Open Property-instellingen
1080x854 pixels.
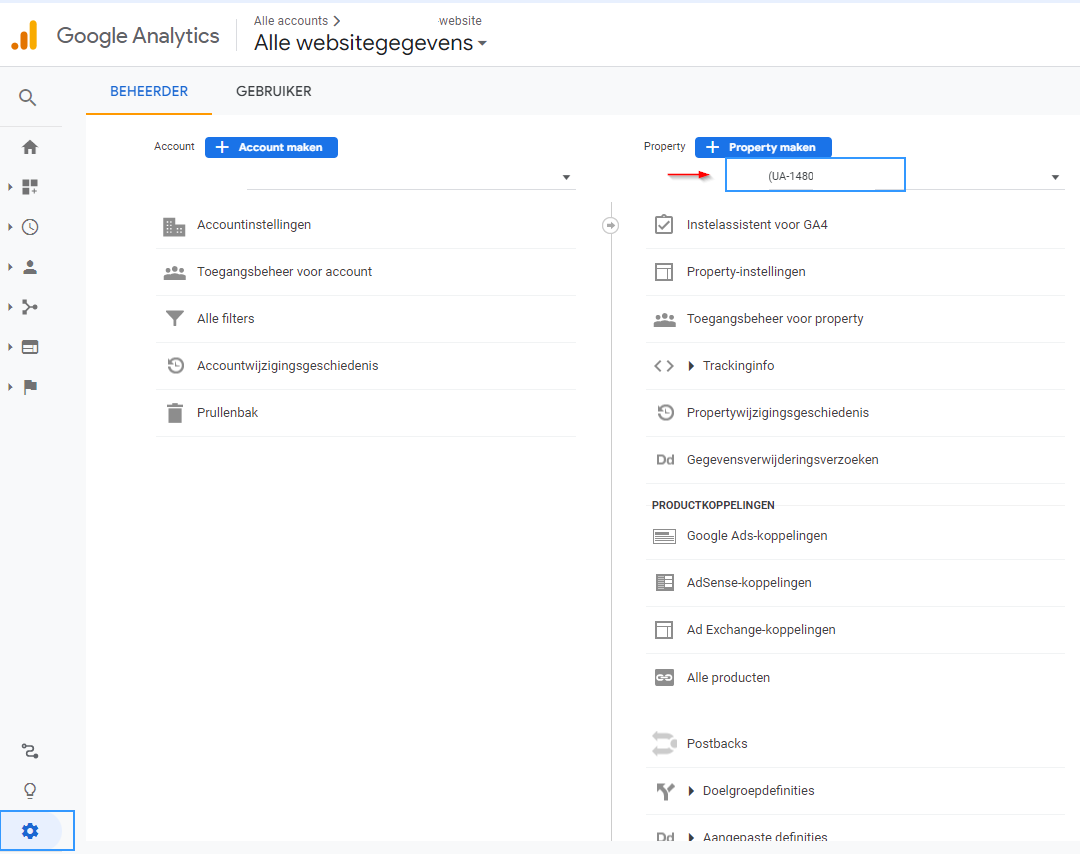[x=855, y=272]
